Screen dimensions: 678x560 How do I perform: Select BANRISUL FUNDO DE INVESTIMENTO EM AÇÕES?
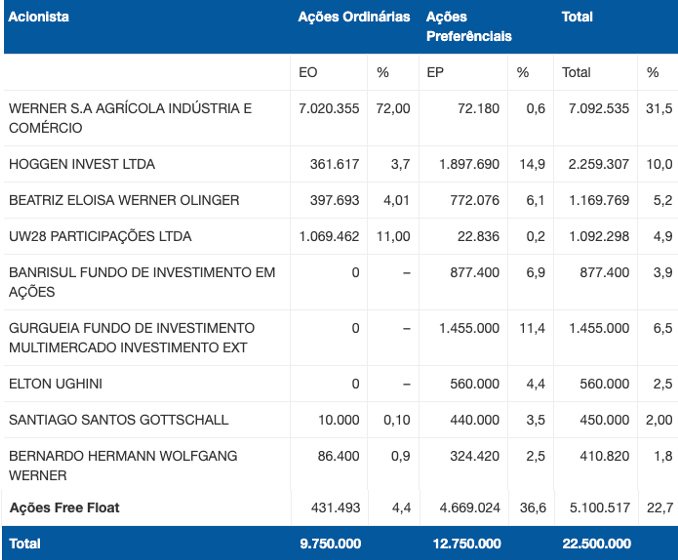tap(142, 282)
